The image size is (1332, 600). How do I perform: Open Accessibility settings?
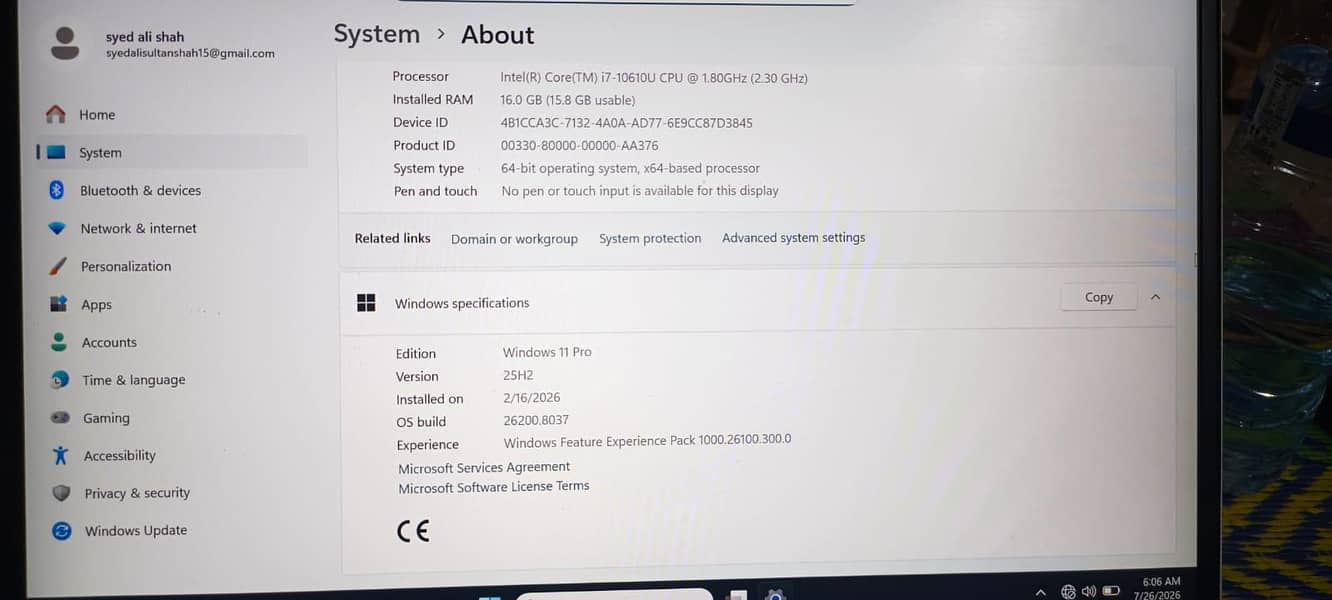(x=120, y=456)
